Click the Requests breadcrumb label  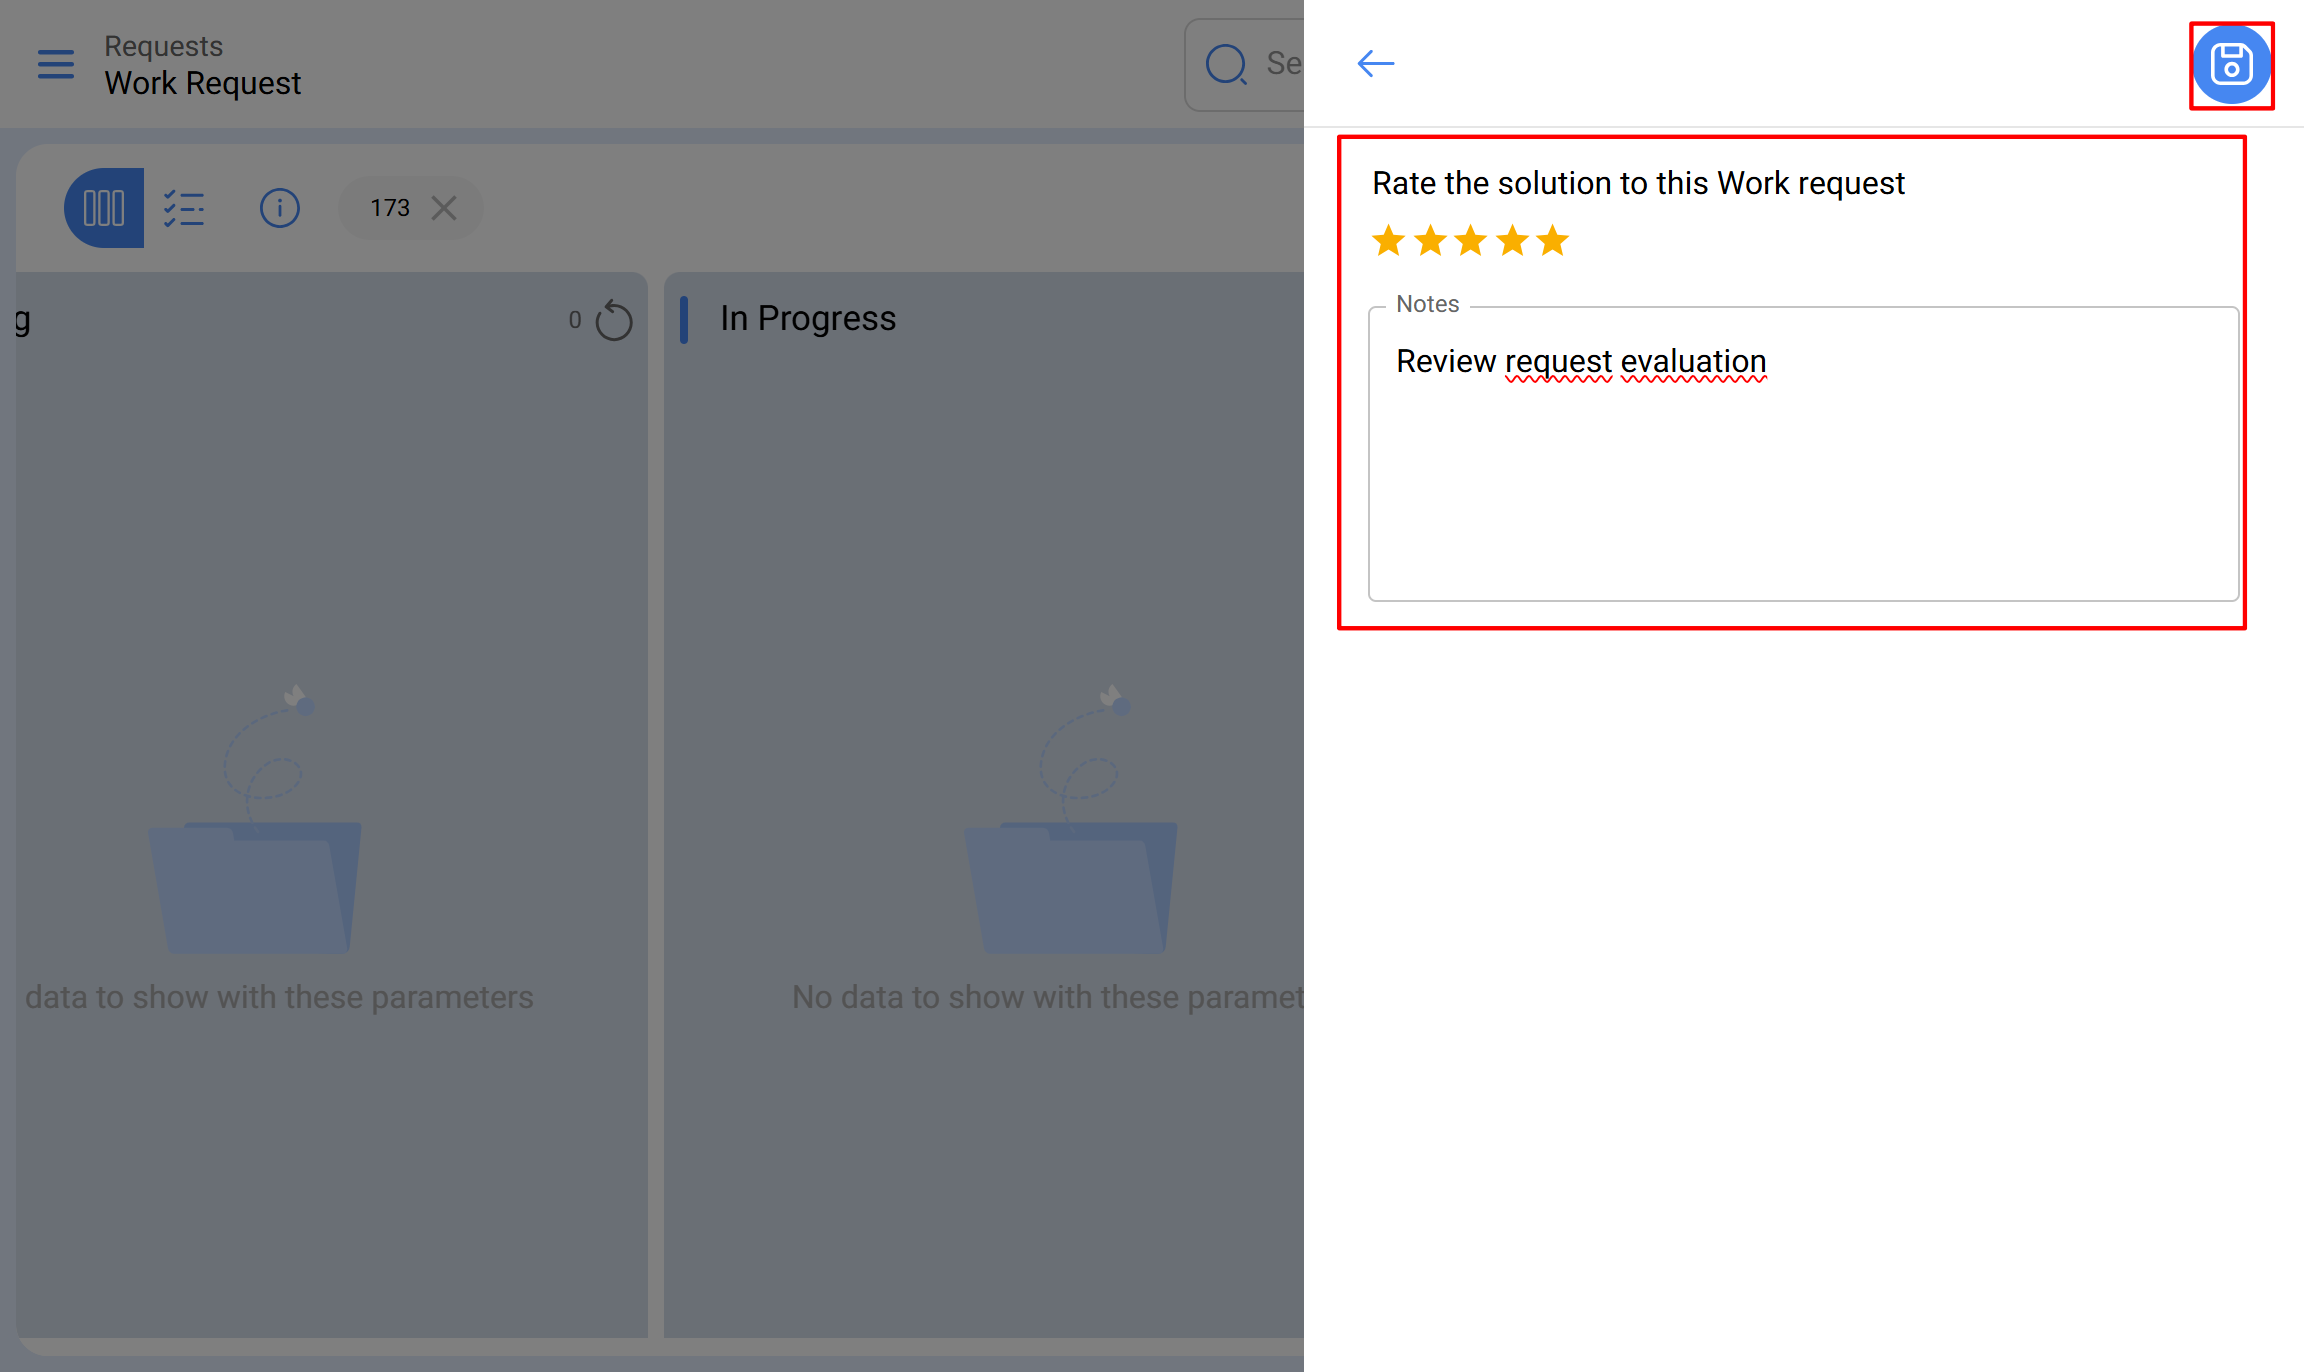point(164,46)
